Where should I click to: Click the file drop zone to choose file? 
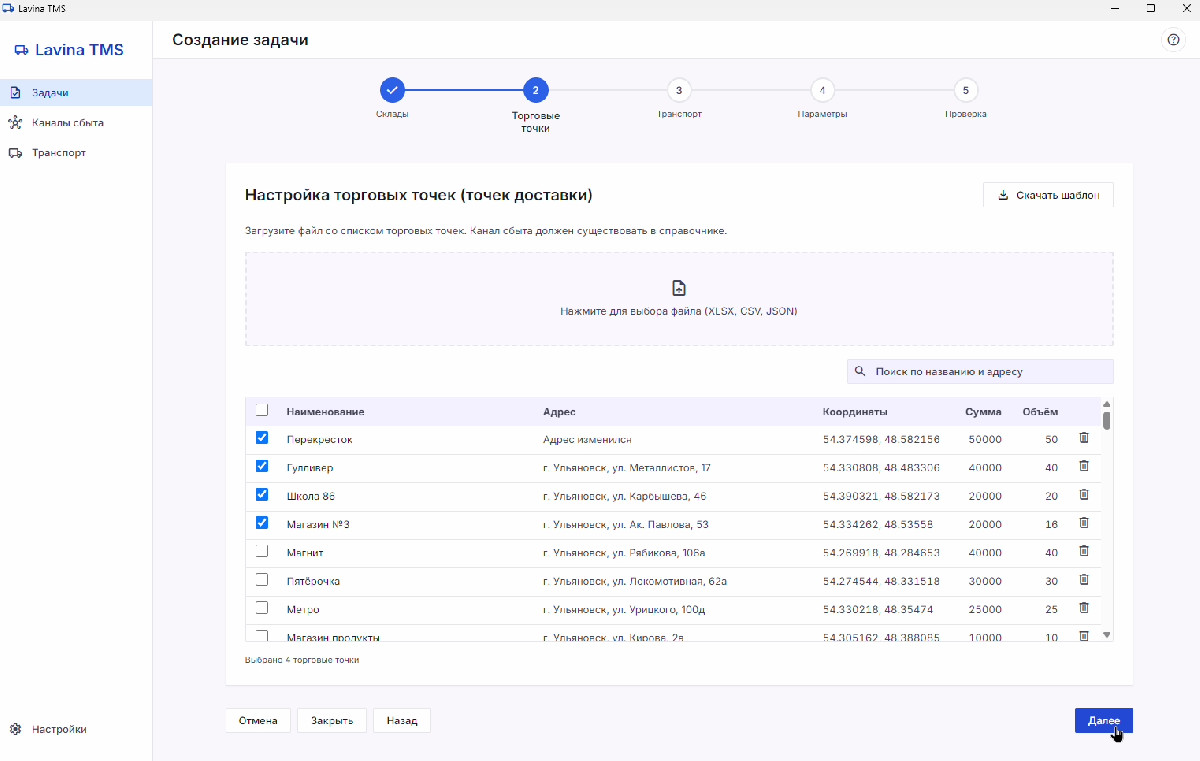(x=679, y=299)
